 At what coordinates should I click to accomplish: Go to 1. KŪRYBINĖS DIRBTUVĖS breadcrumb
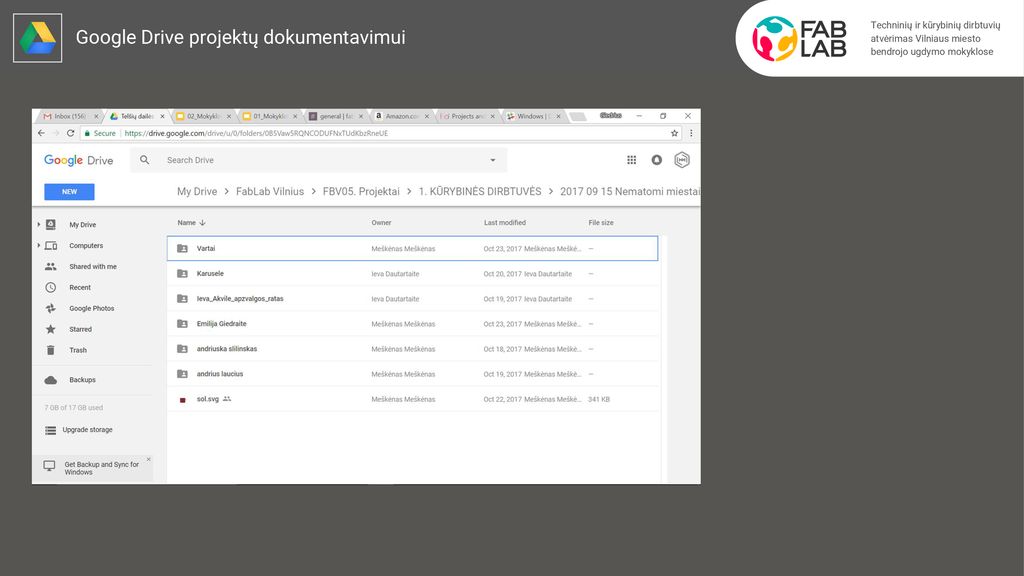(480, 191)
